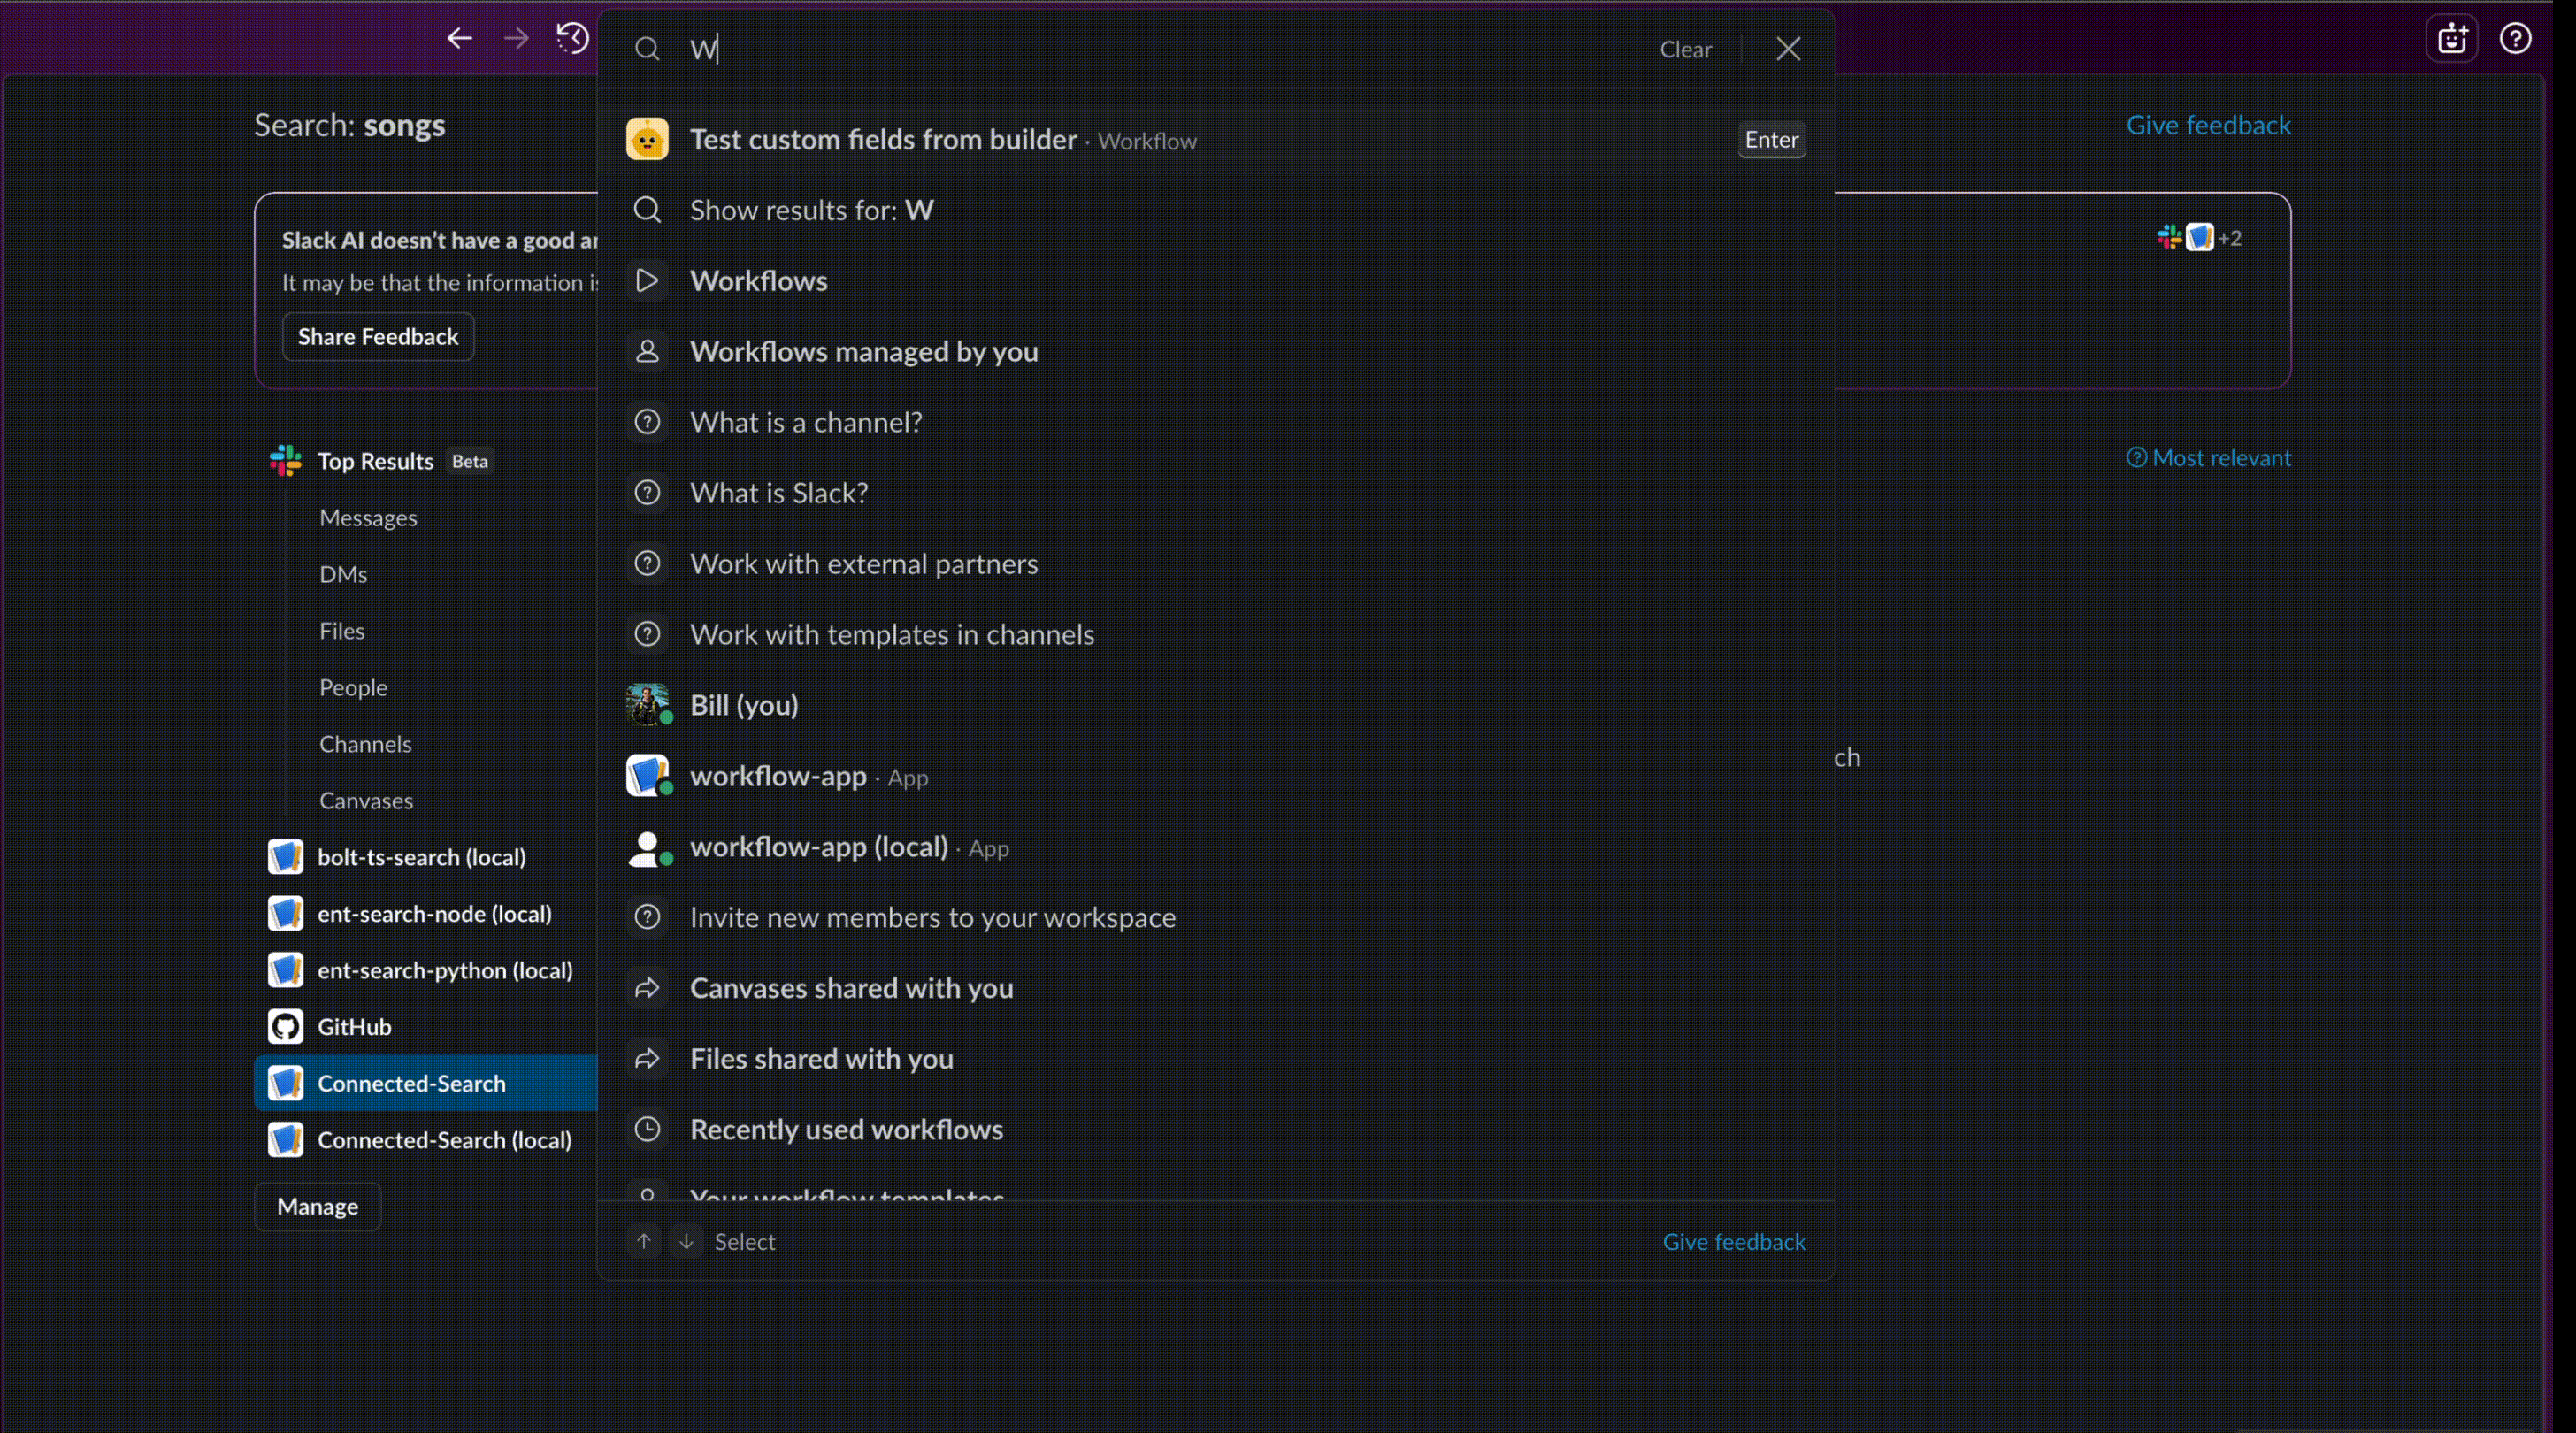This screenshot has height=1433, width=2576.
Task: Click Clear in the search box
Action: 1685,49
